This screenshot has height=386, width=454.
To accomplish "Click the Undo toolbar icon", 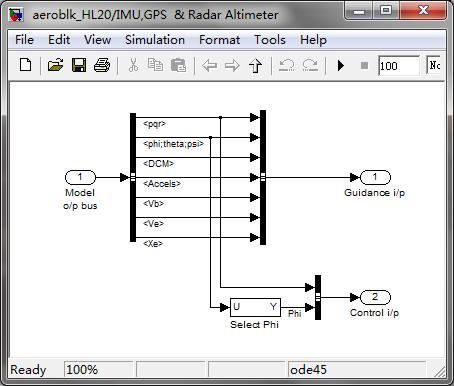I will (287, 65).
